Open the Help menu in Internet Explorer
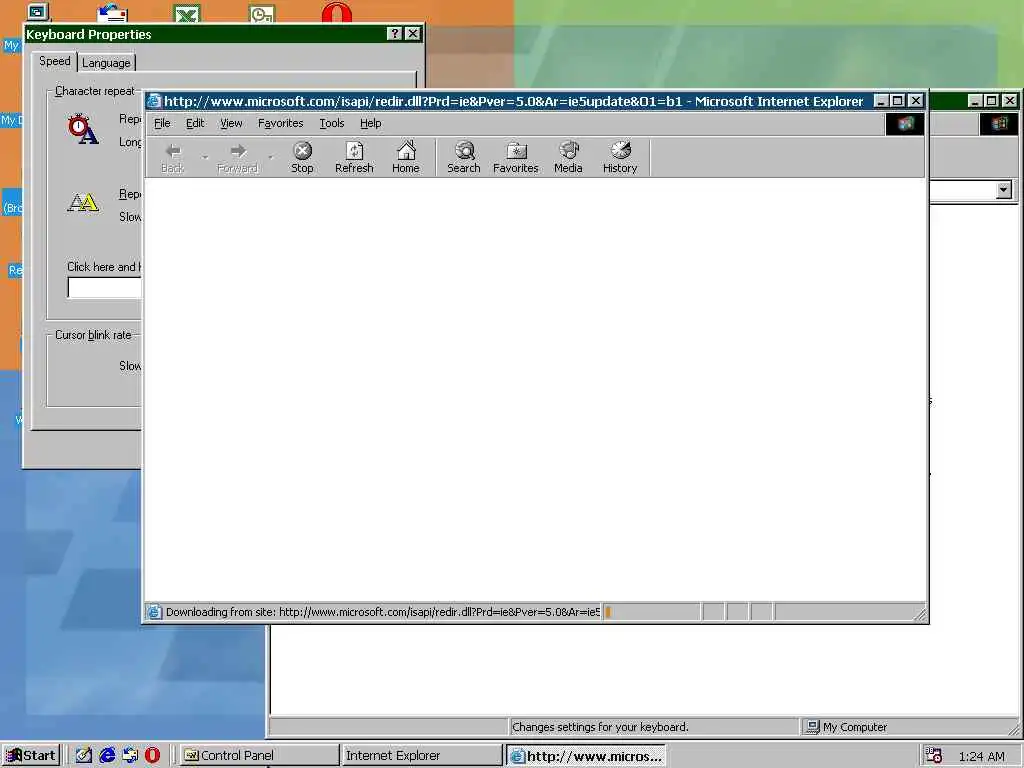This screenshot has height=768, width=1024. pyautogui.click(x=370, y=123)
